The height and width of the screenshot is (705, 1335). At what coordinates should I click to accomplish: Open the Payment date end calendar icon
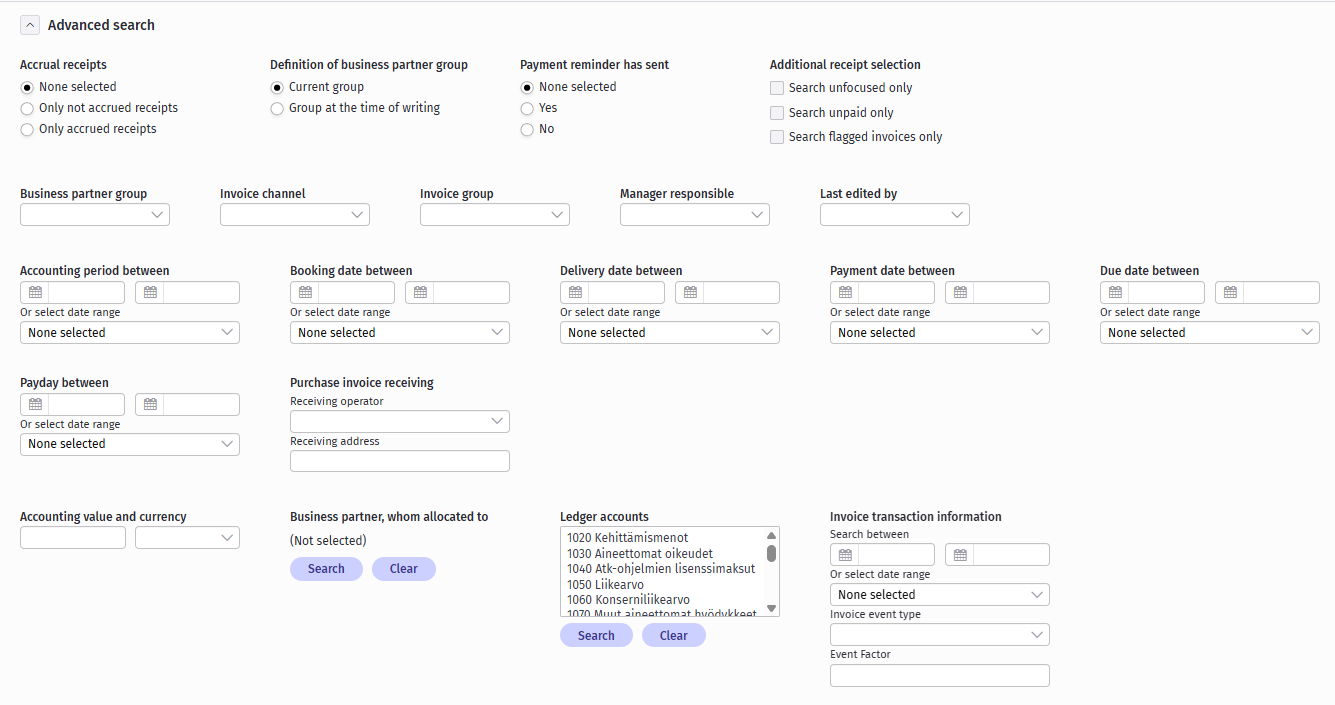coord(960,293)
